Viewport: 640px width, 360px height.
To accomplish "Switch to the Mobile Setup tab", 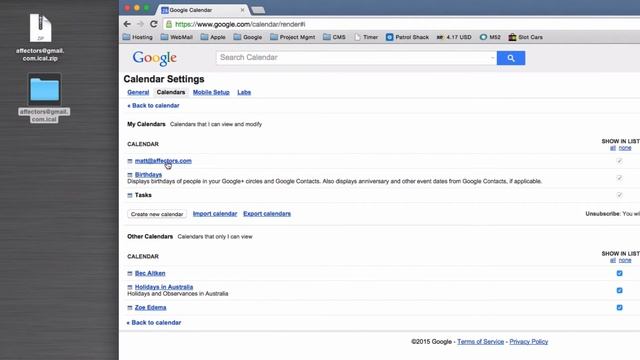I will 211,92.
